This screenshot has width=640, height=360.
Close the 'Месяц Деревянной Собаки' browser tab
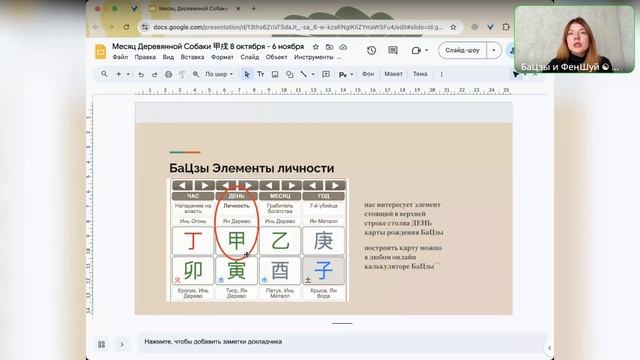pyautogui.click(x=238, y=8)
